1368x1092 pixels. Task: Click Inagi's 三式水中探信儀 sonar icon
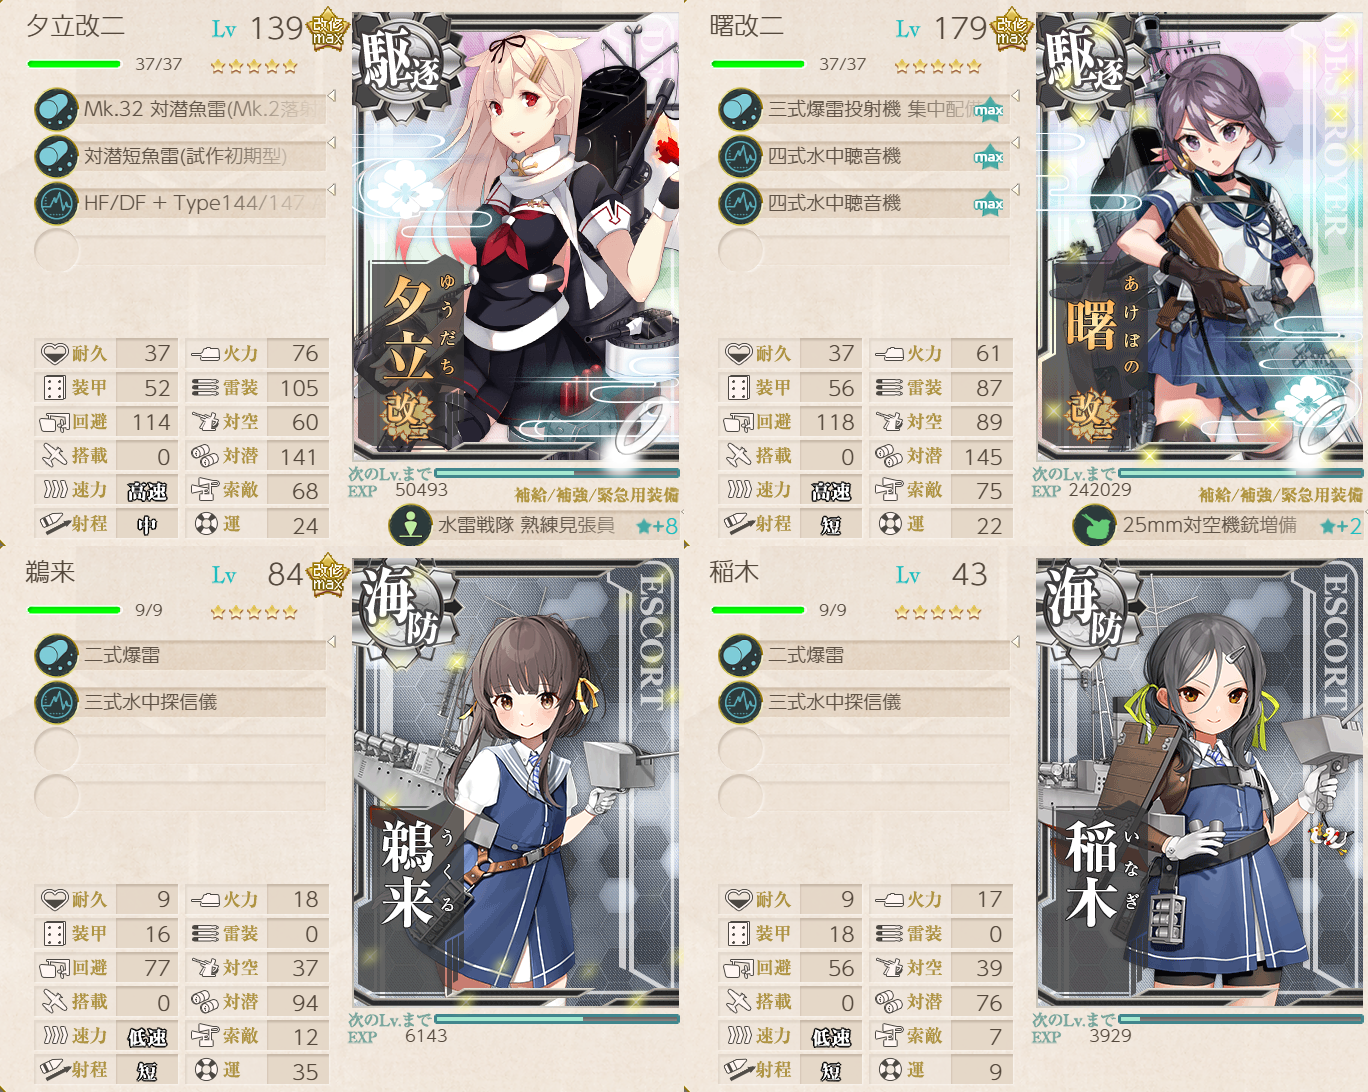(740, 702)
